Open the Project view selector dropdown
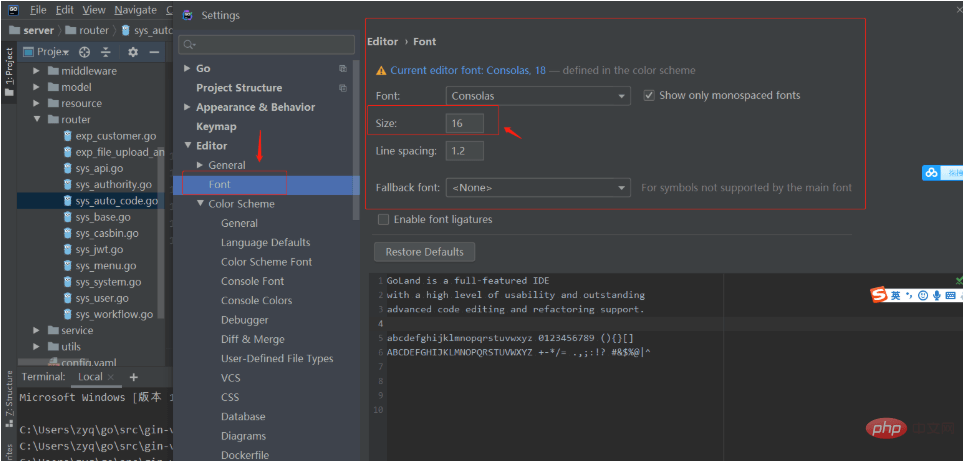This screenshot has width=965, height=461. [47, 52]
